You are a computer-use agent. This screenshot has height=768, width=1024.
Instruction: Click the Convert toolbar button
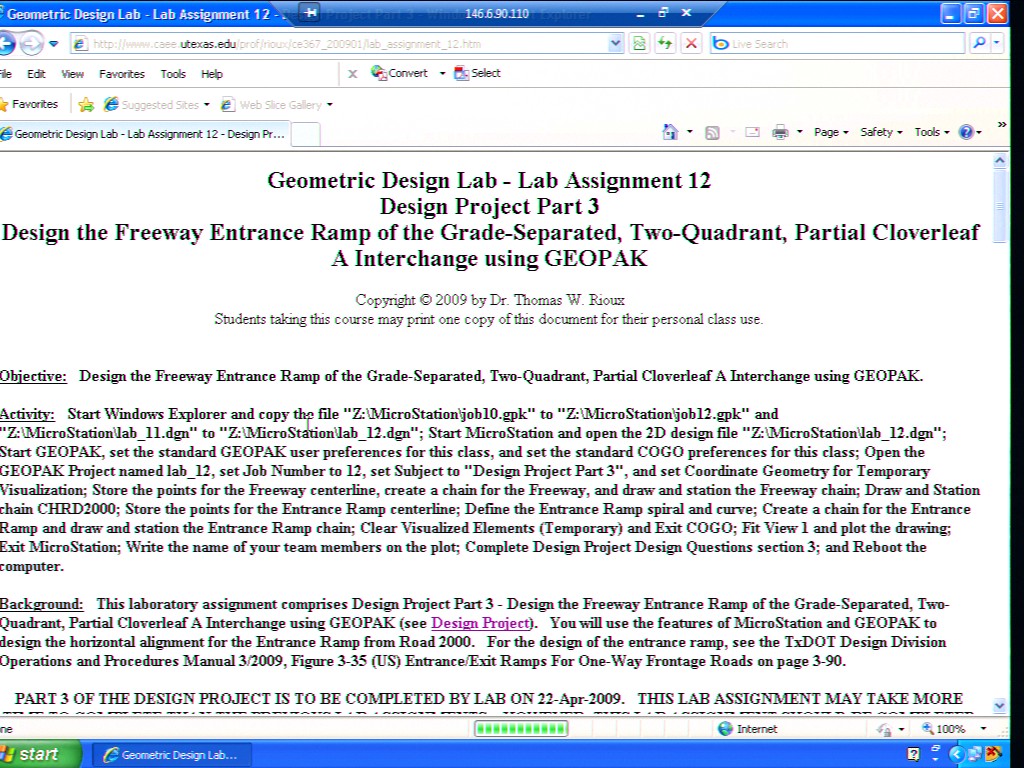point(399,73)
